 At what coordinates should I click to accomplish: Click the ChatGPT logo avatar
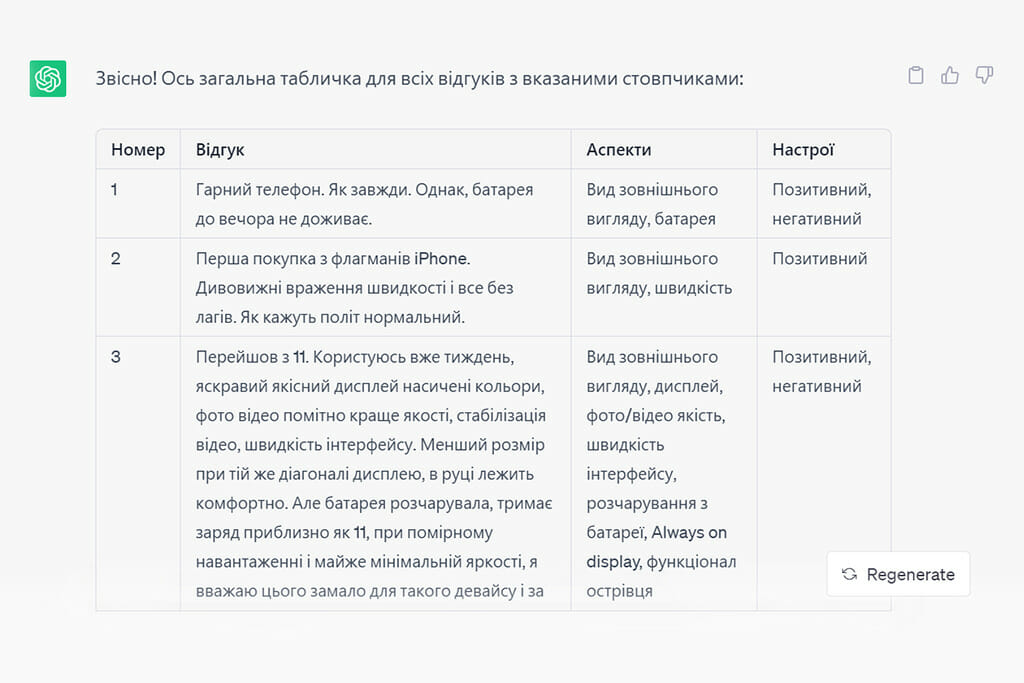pyautogui.click(x=48, y=78)
